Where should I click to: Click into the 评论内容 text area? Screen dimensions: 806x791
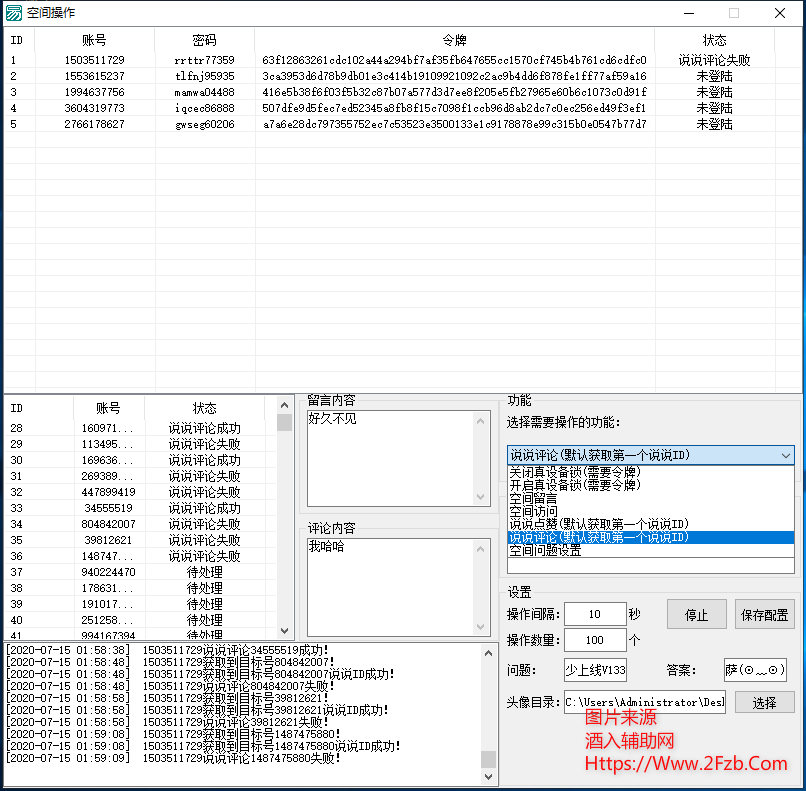391,585
